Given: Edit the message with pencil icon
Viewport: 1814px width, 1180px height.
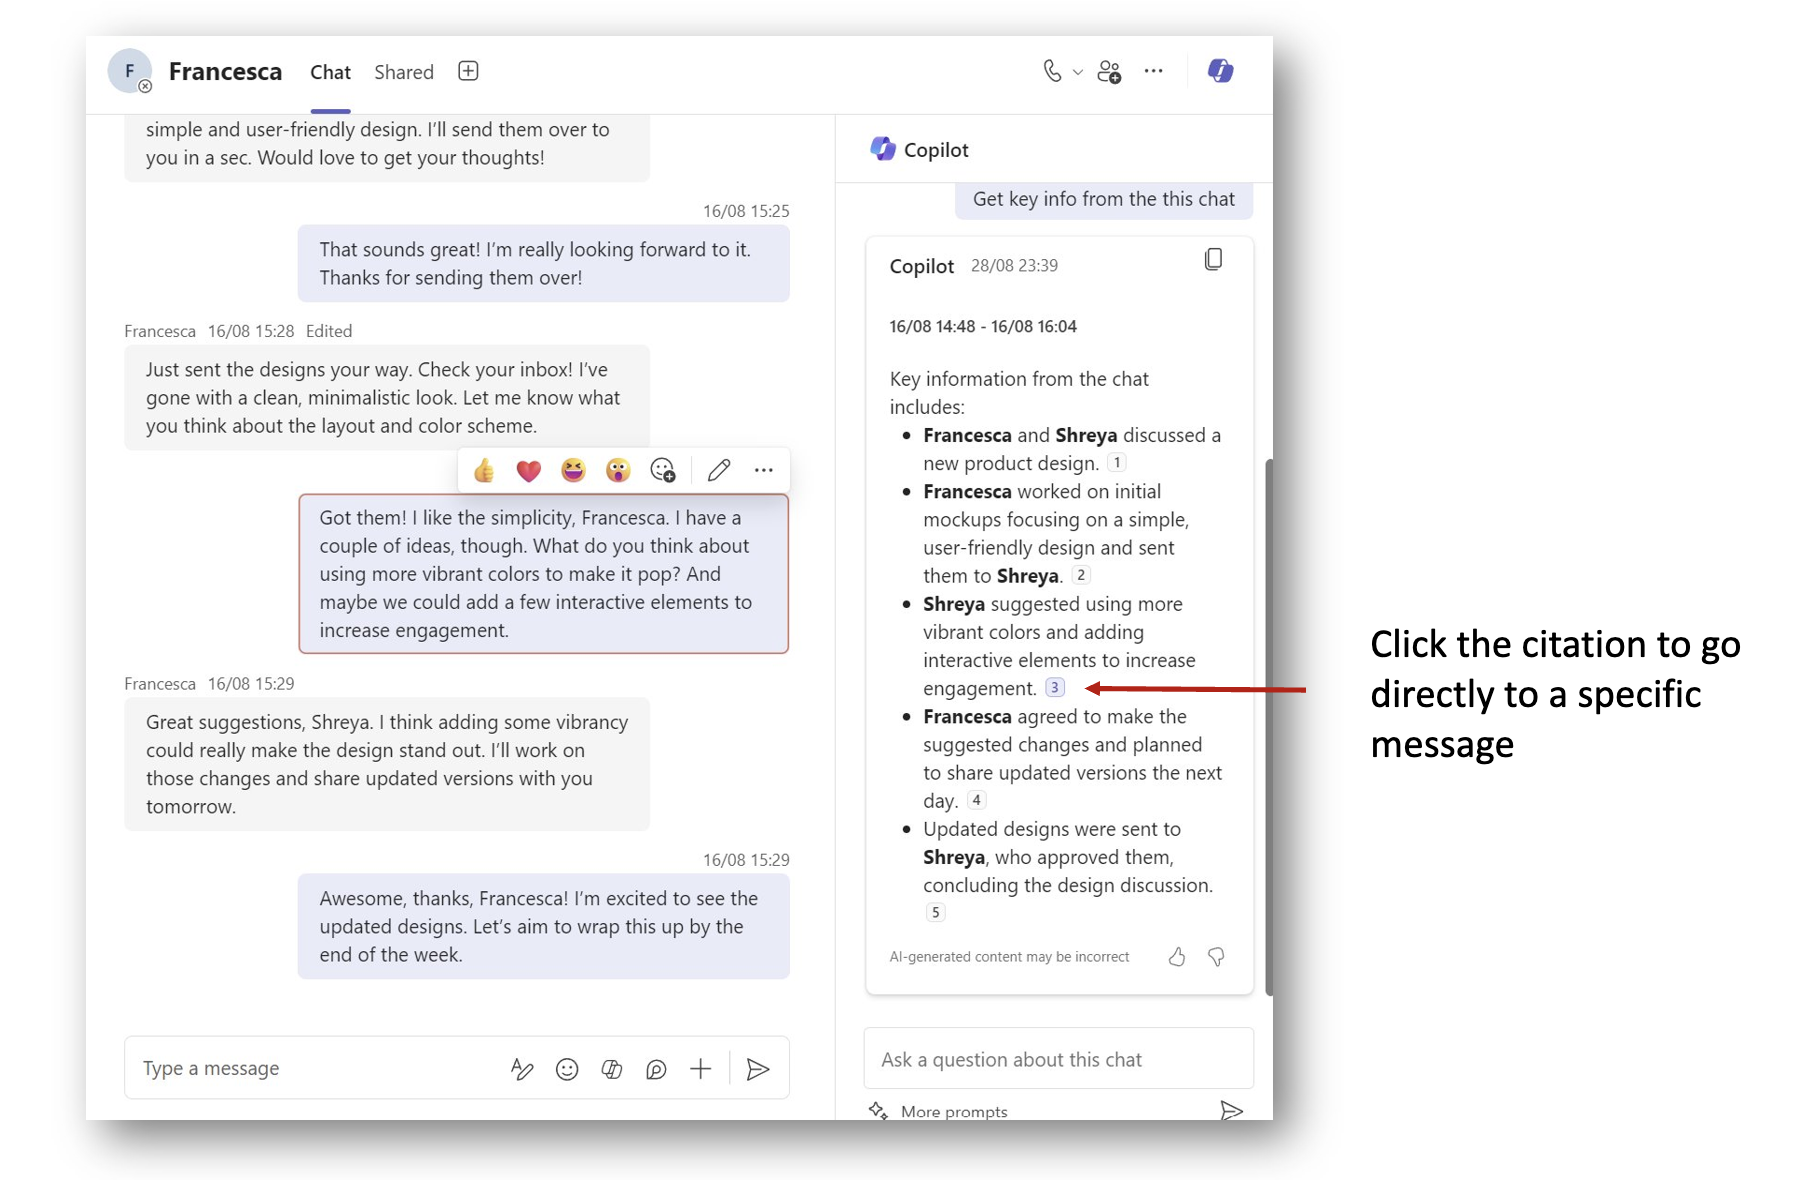Looking at the screenshot, I should (719, 470).
